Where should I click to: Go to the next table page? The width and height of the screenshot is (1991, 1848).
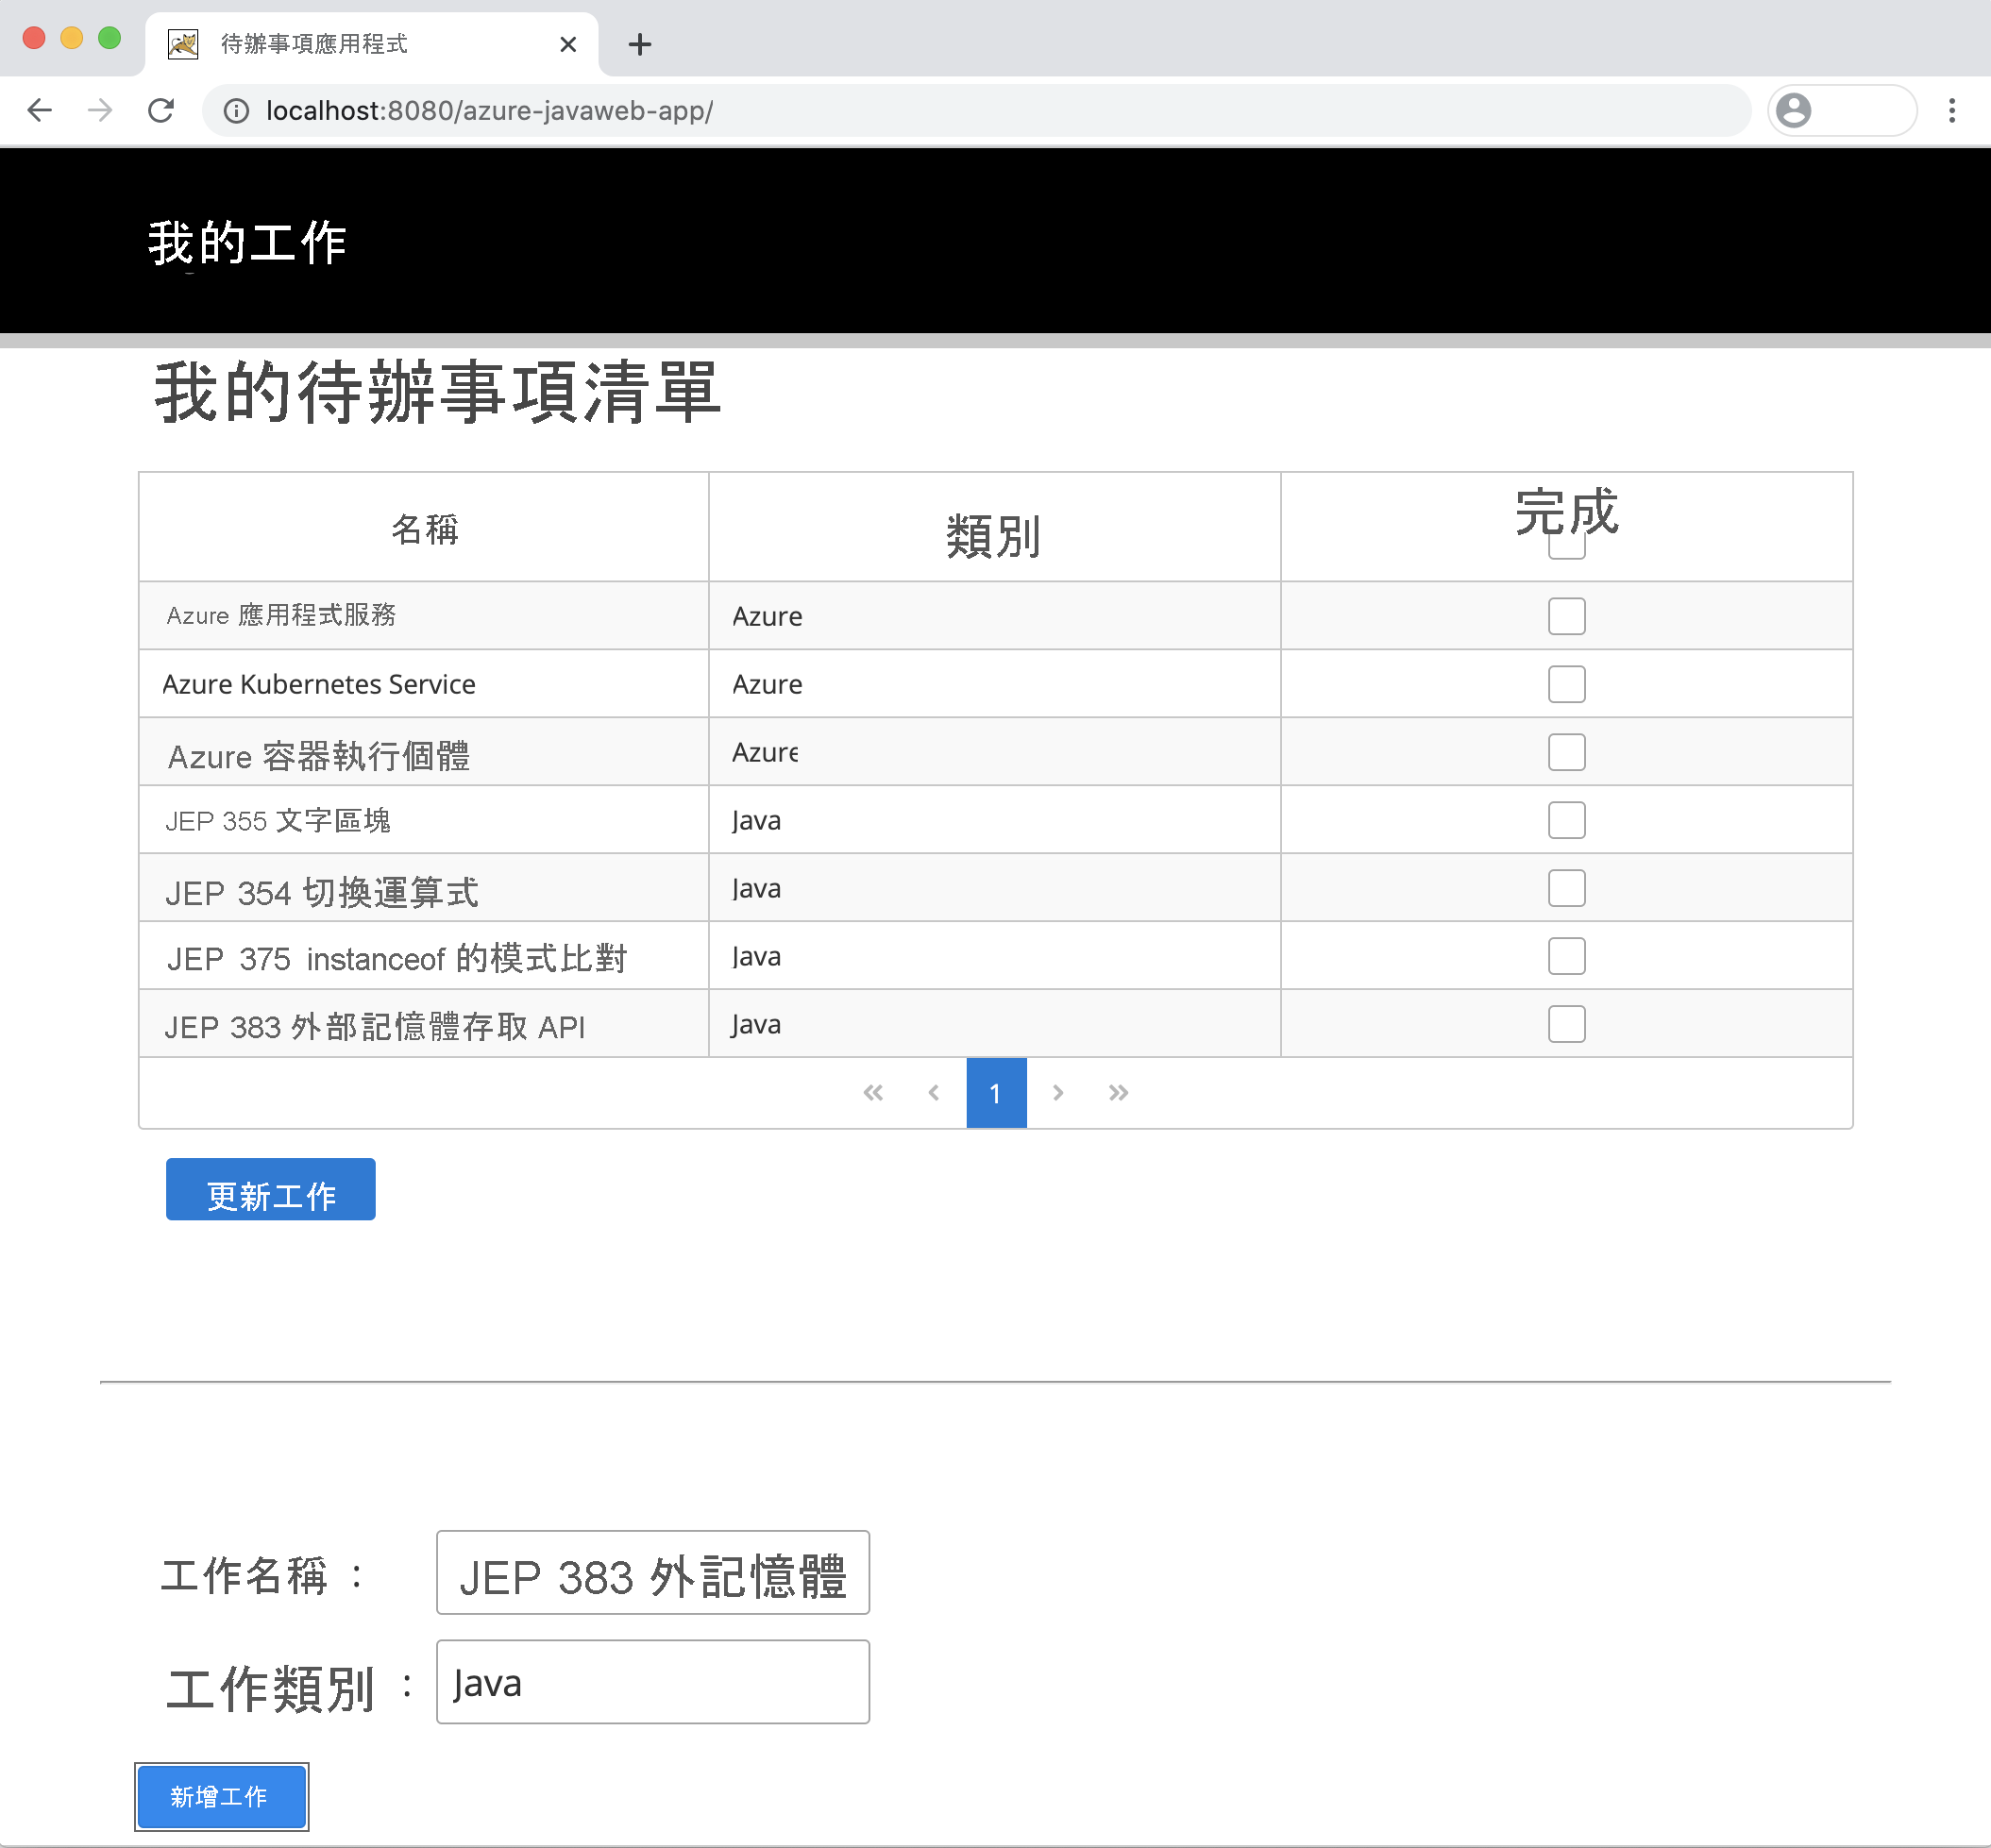pos(1058,1093)
